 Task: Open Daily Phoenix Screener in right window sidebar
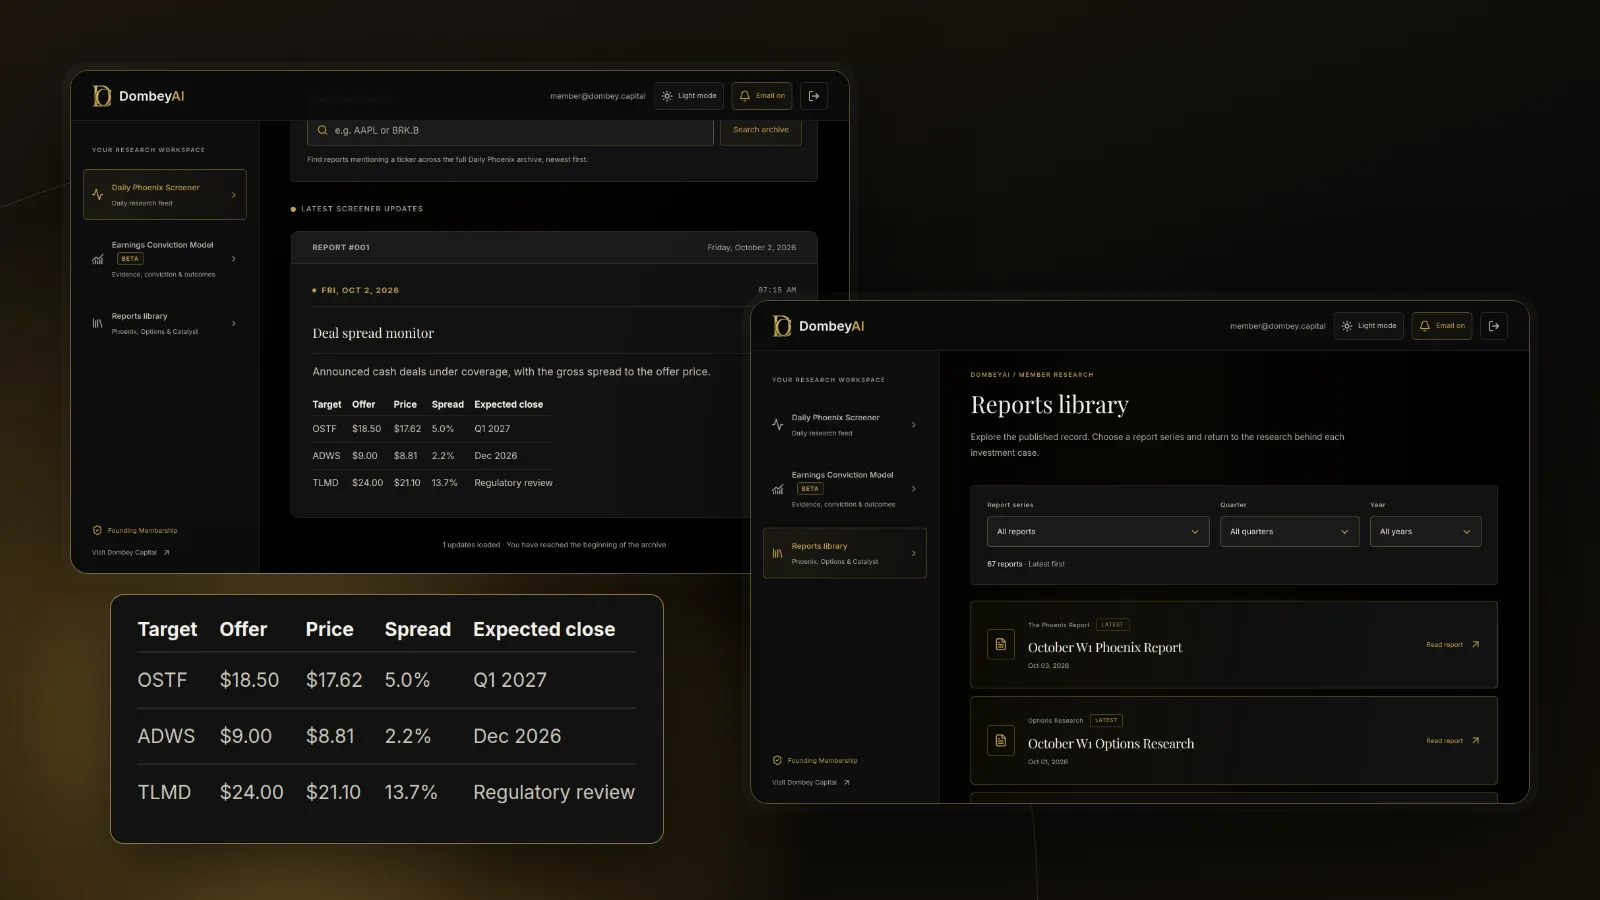[845, 424]
